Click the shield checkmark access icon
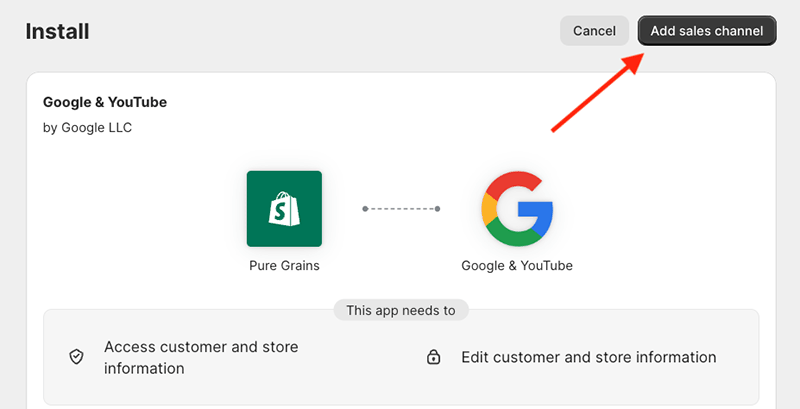Screen dimensions: 800x409 point(77,357)
